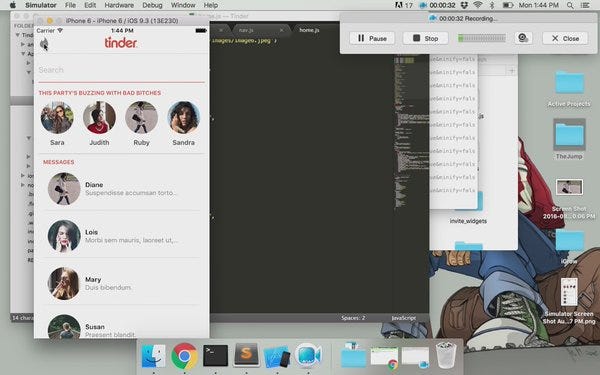Open the Wi-Fi status menu

(478, 5)
